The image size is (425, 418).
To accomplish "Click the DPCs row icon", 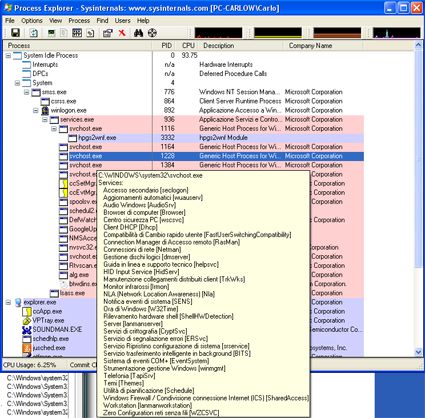I will [x=27, y=74].
